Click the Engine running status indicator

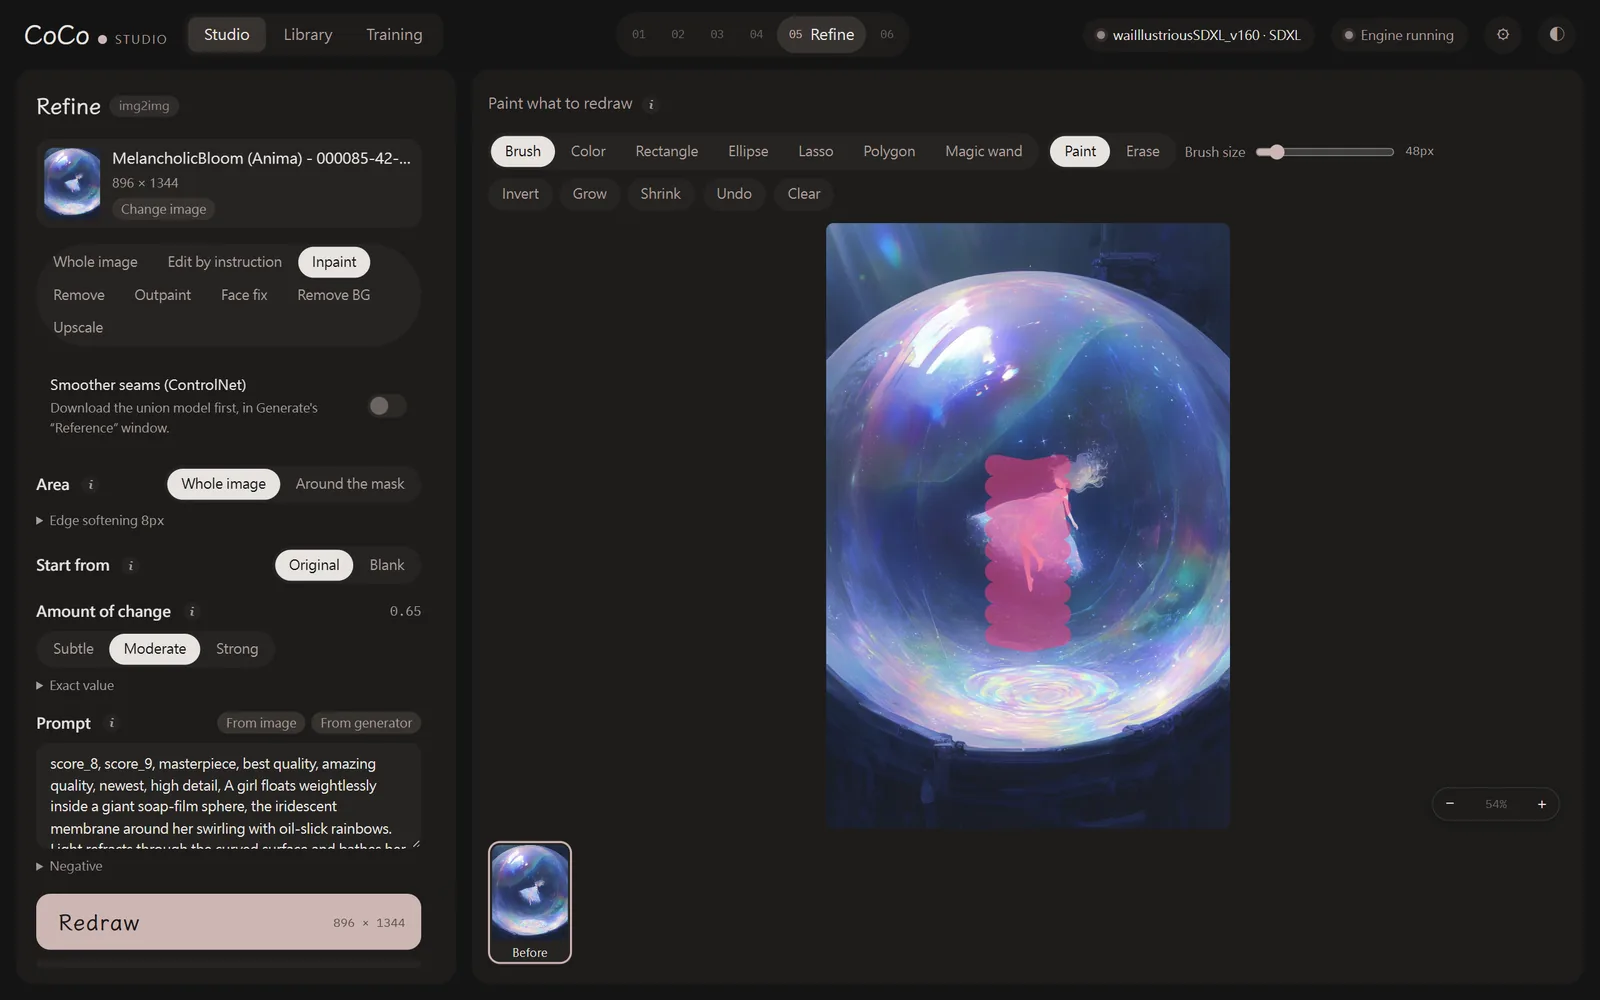tap(1399, 35)
